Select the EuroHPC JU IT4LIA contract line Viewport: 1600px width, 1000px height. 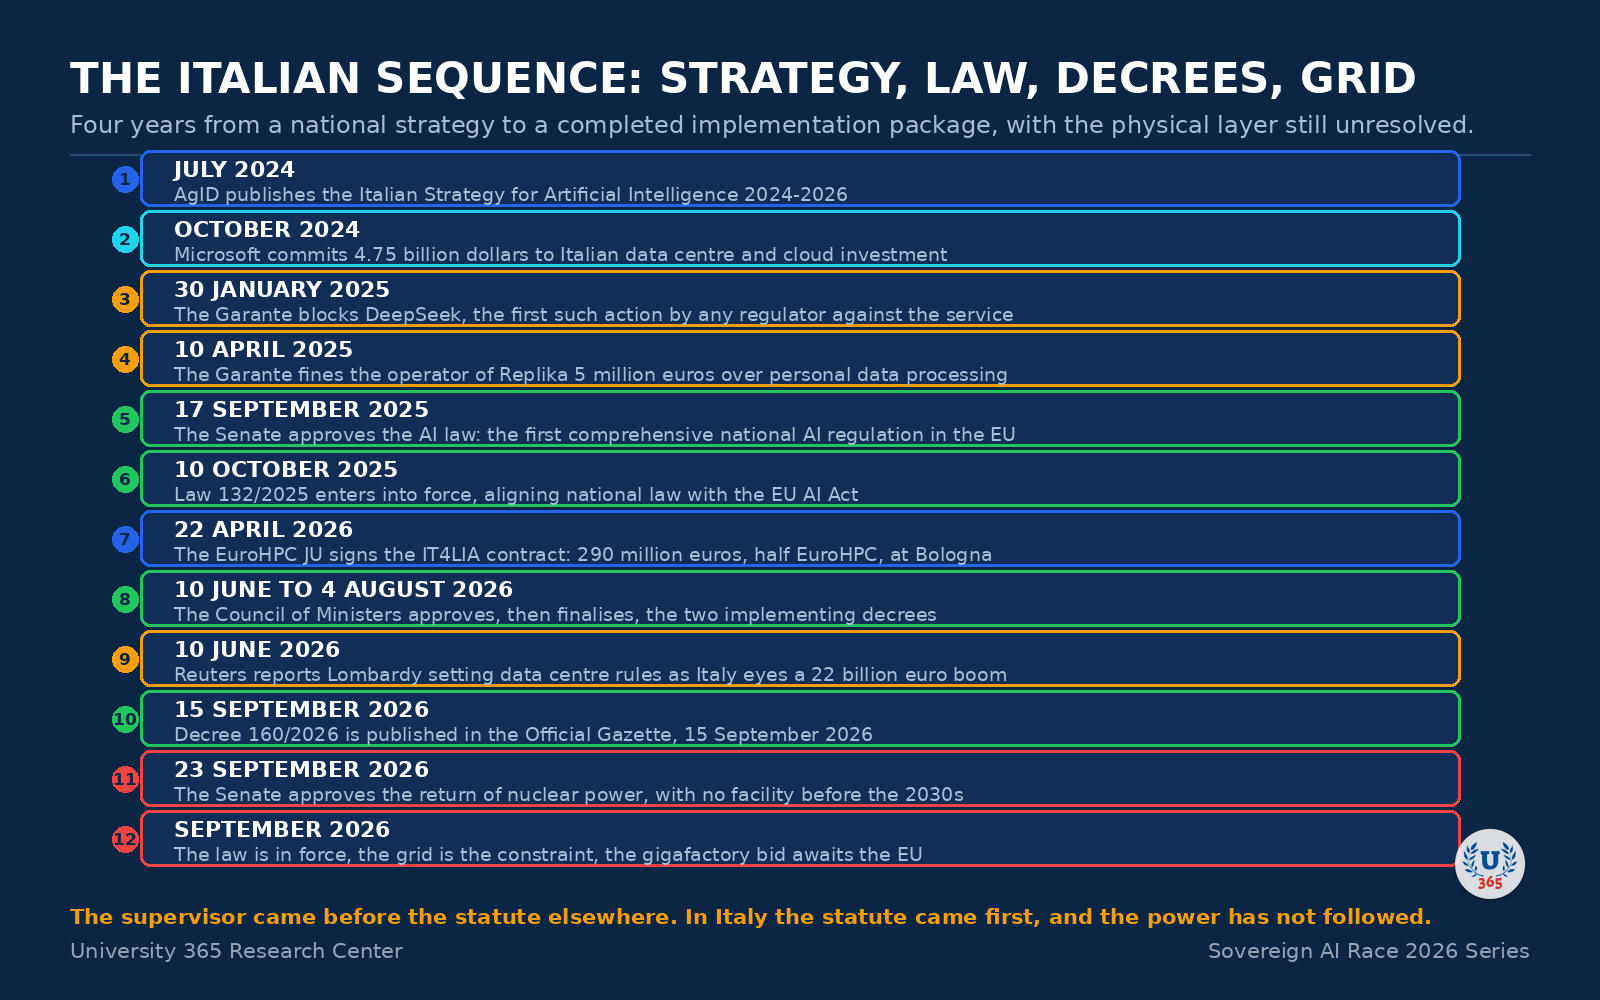(583, 555)
